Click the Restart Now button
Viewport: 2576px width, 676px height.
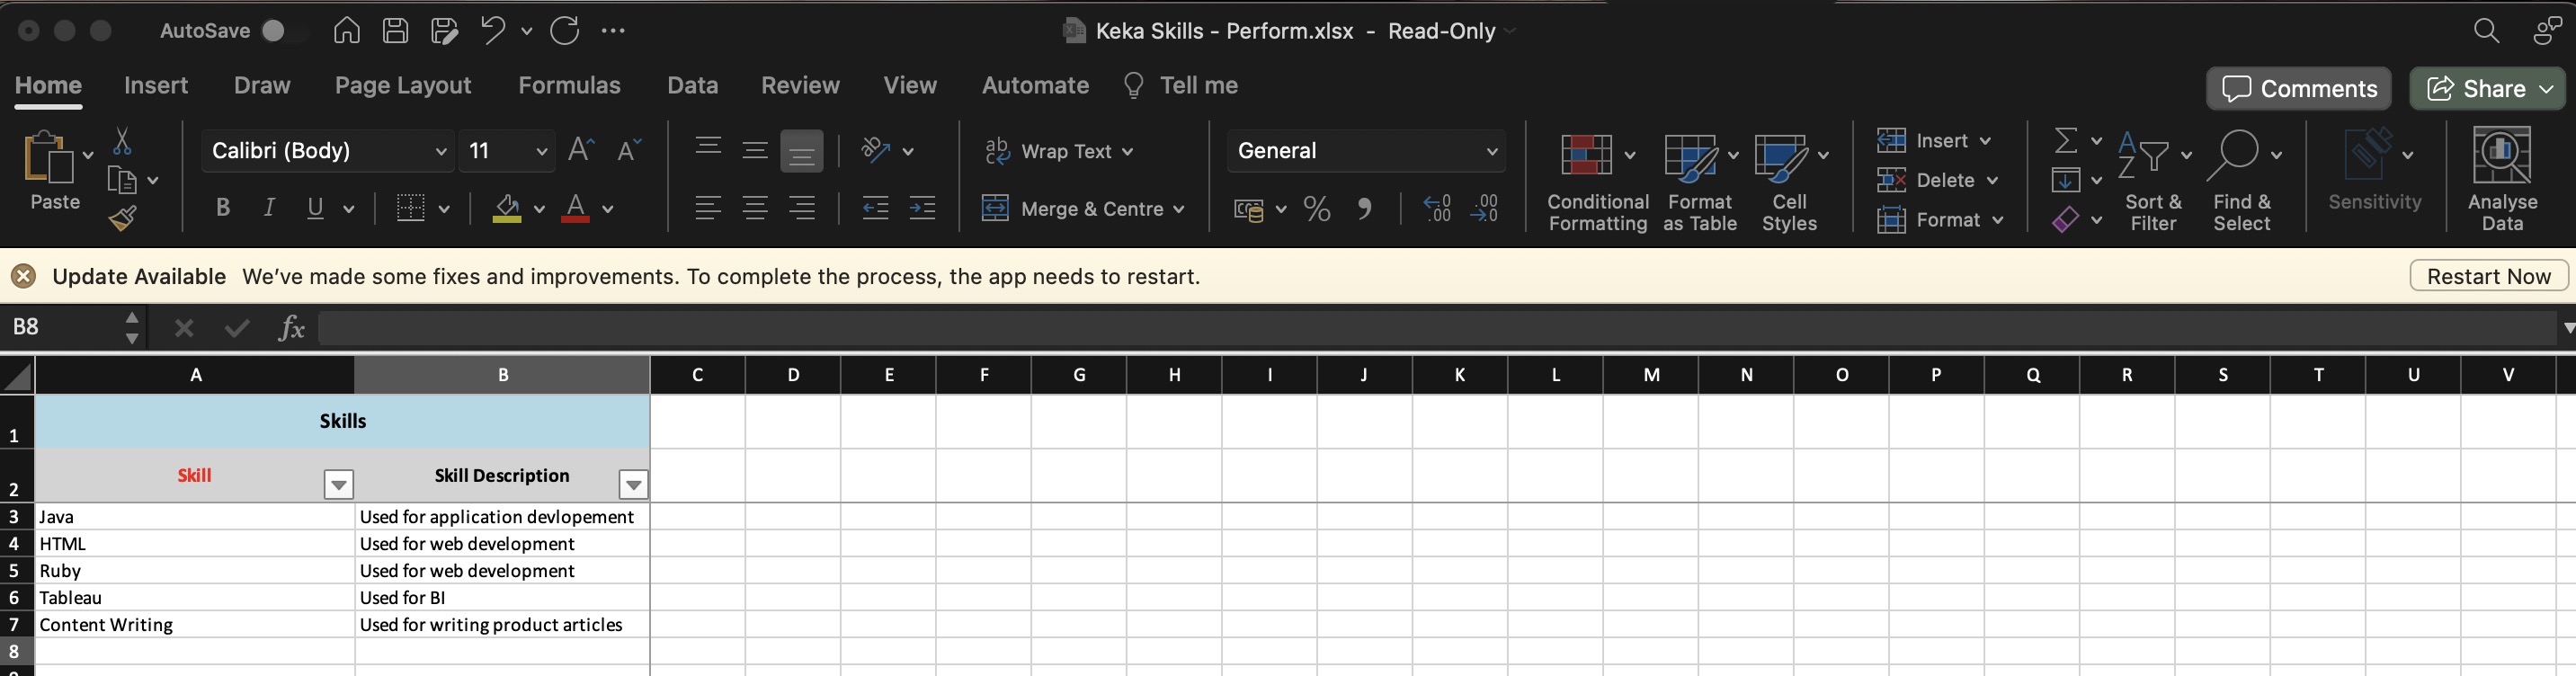coord(2488,276)
